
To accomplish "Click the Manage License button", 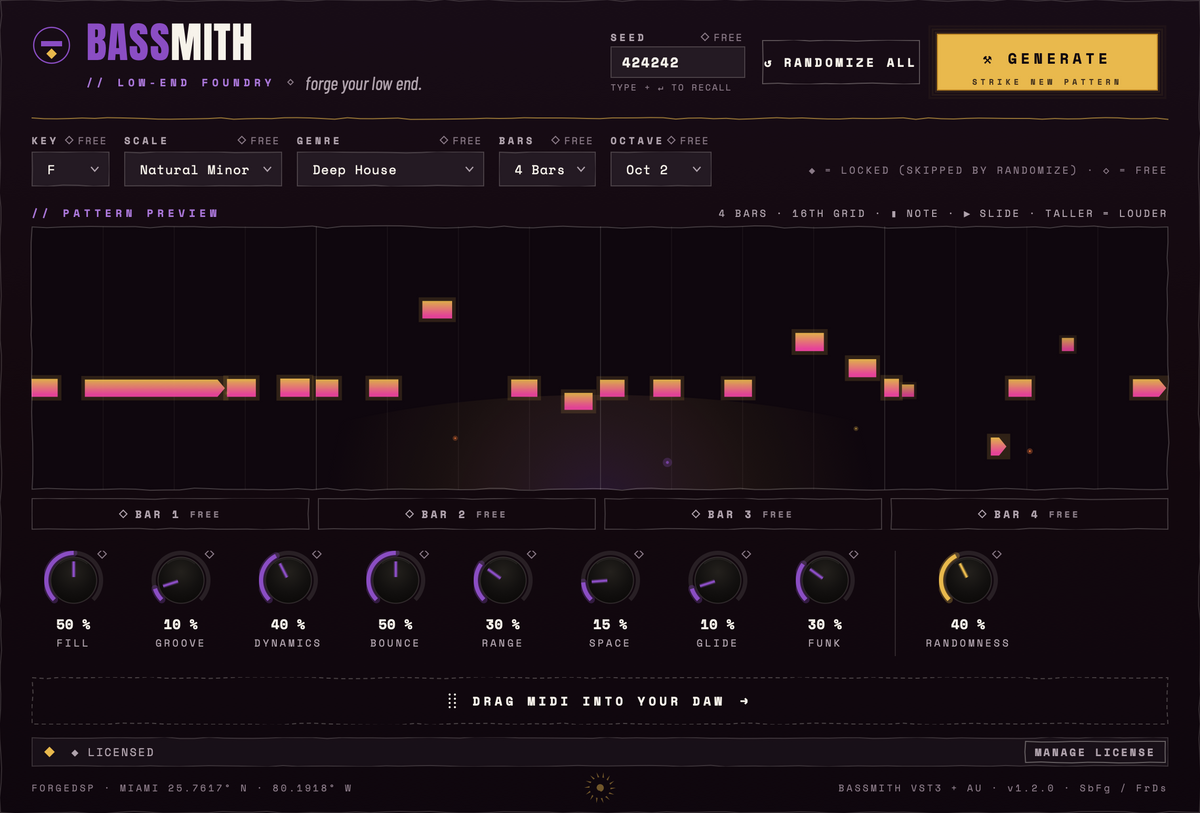I will pos(1095,752).
